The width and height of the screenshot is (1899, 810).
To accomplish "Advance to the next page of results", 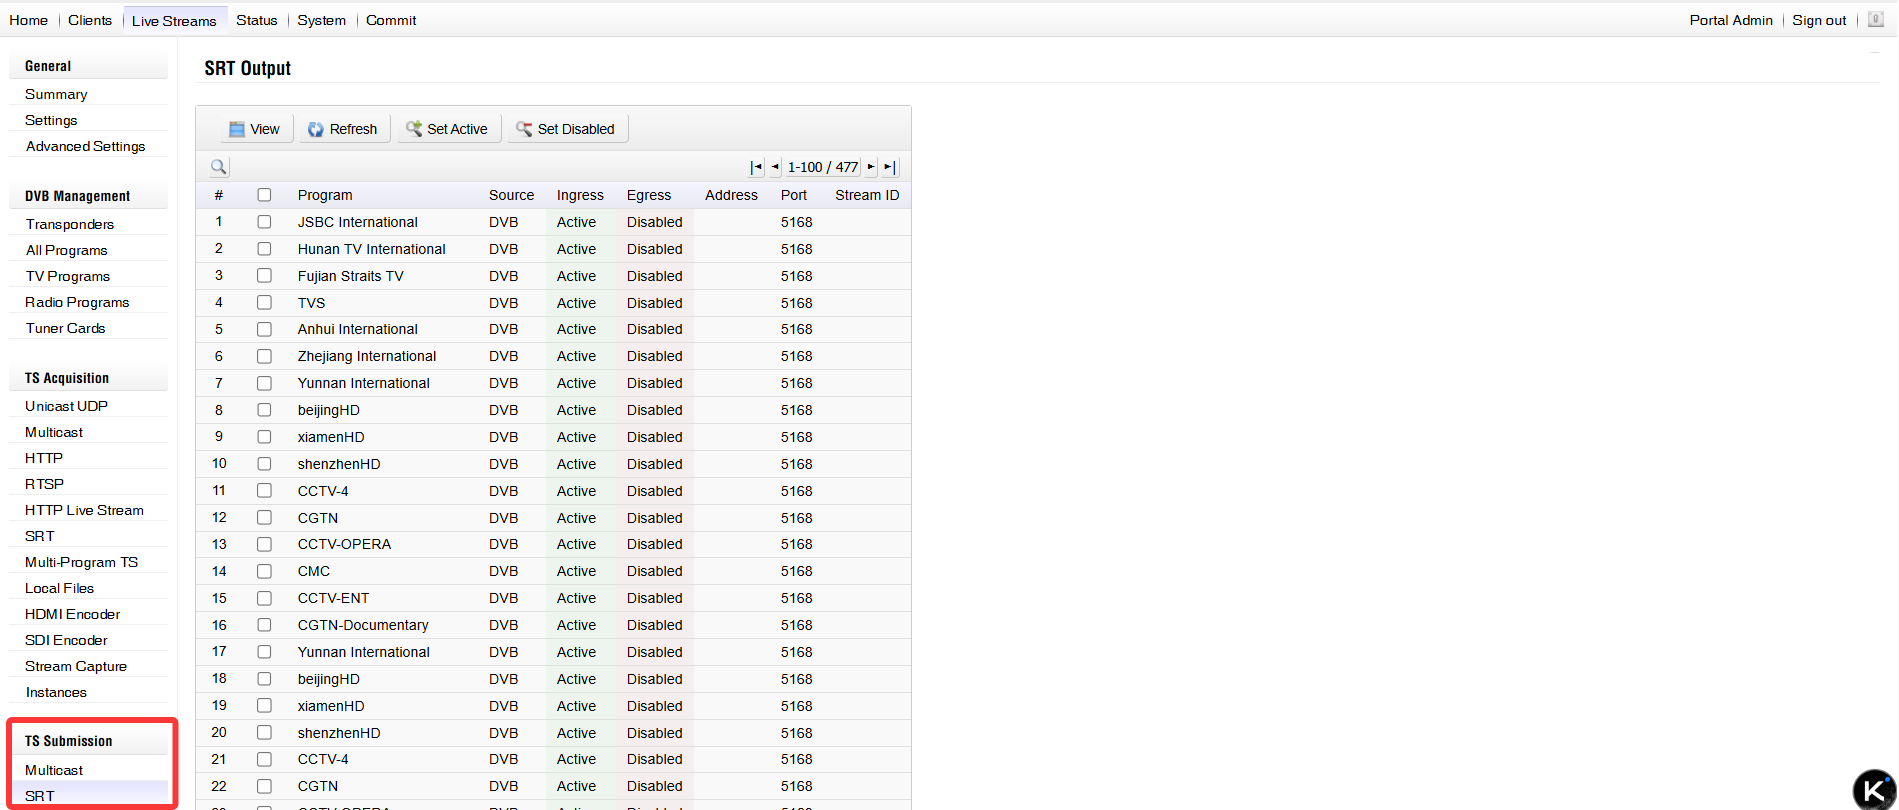I will click(871, 167).
